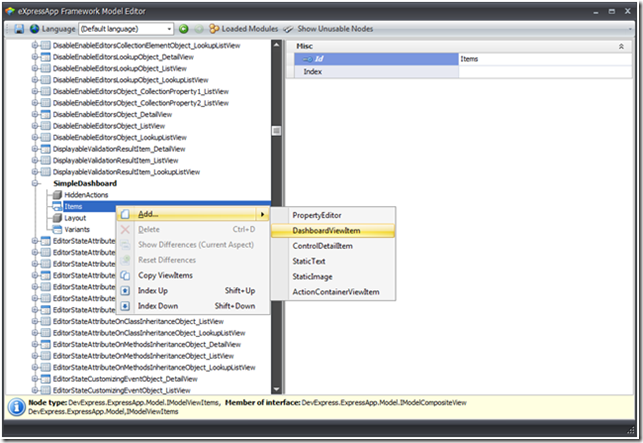Screen dimensions: 643x443
Task: Click DisableEnableEditorsLookupObject_LookupListView node icon
Action: tap(46, 80)
